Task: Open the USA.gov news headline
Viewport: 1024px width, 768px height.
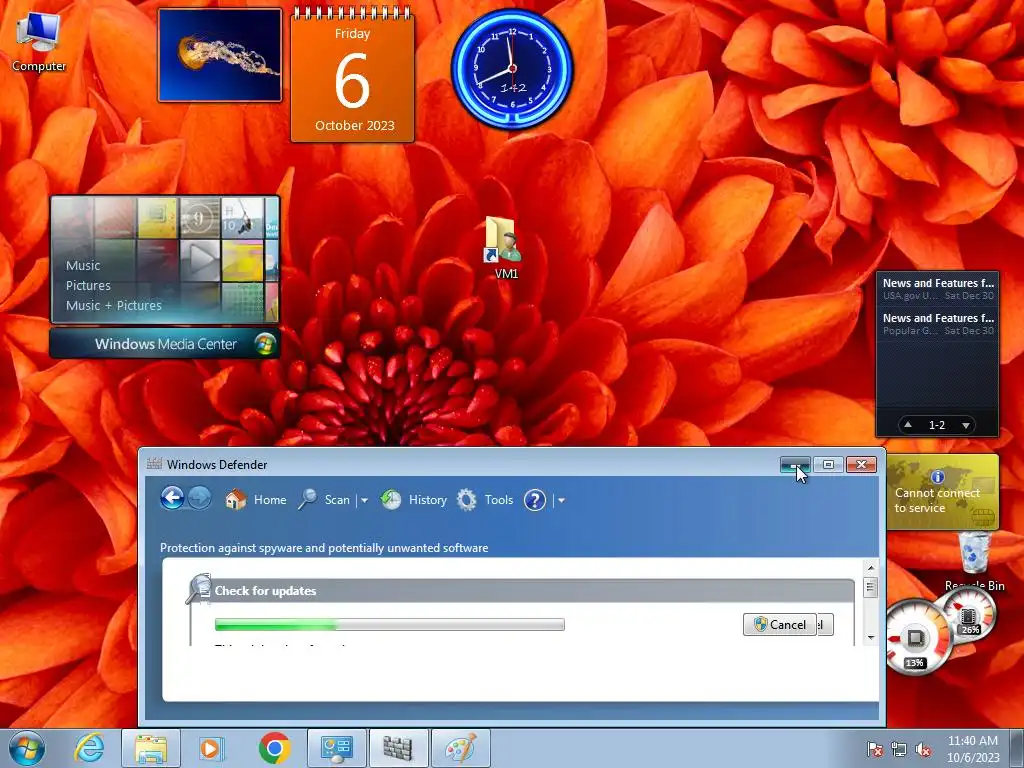Action: 938,289
